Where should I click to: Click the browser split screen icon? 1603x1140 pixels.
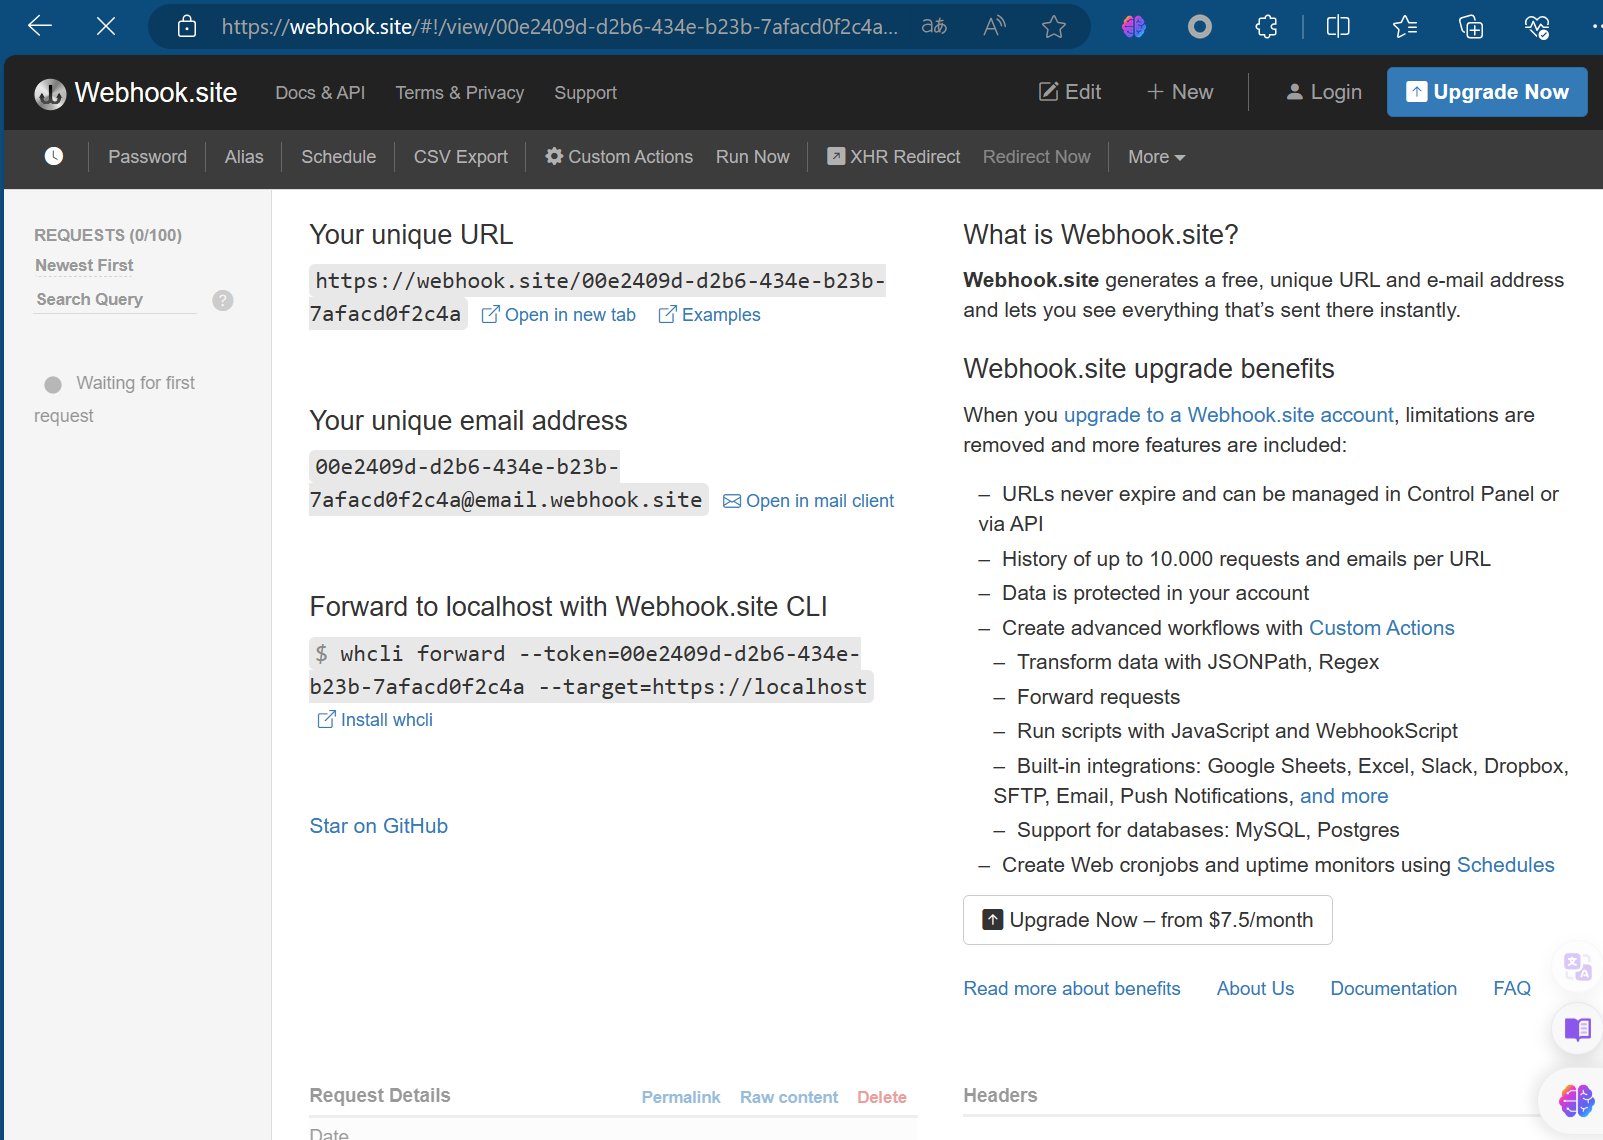pos(1337,27)
